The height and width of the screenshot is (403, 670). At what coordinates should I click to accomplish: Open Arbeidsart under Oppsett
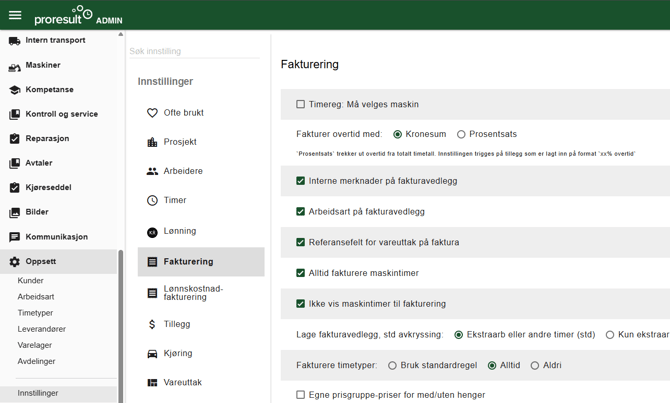(x=36, y=297)
